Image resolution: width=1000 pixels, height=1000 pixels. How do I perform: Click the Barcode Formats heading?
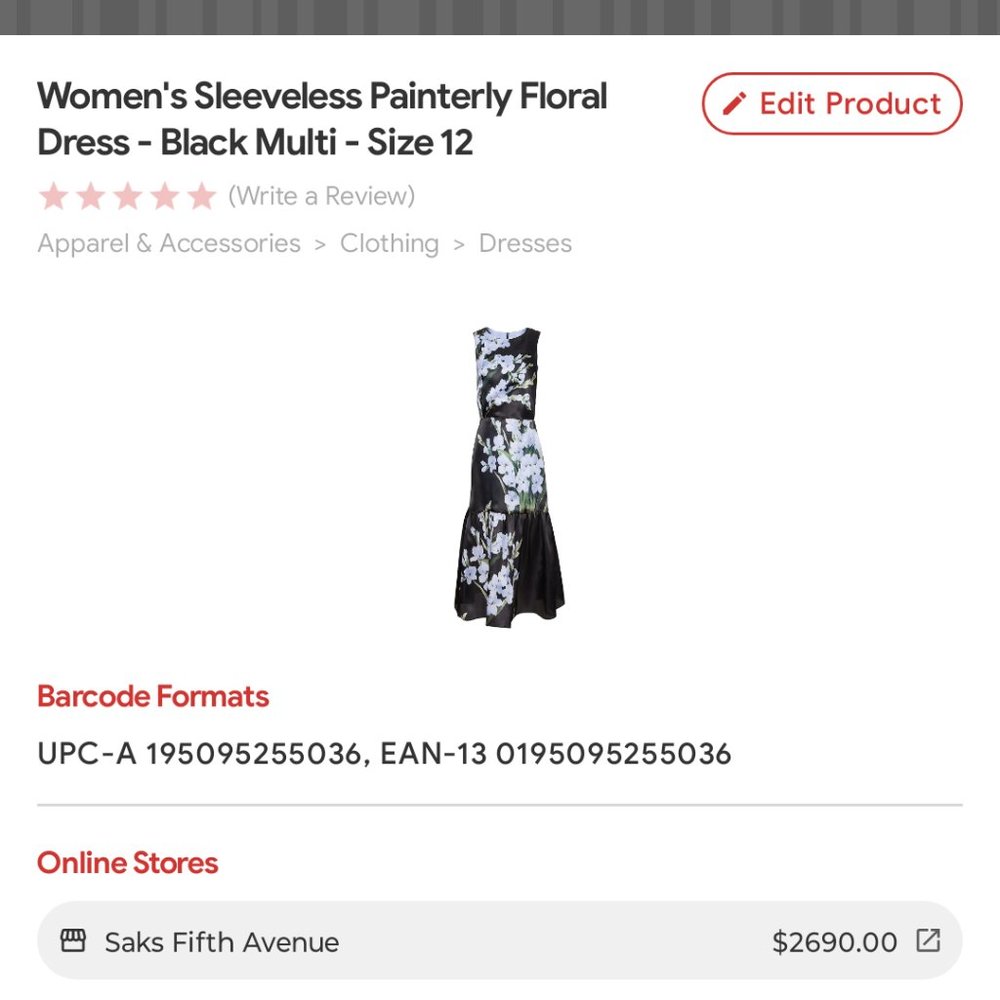pyautogui.click(x=153, y=696)
